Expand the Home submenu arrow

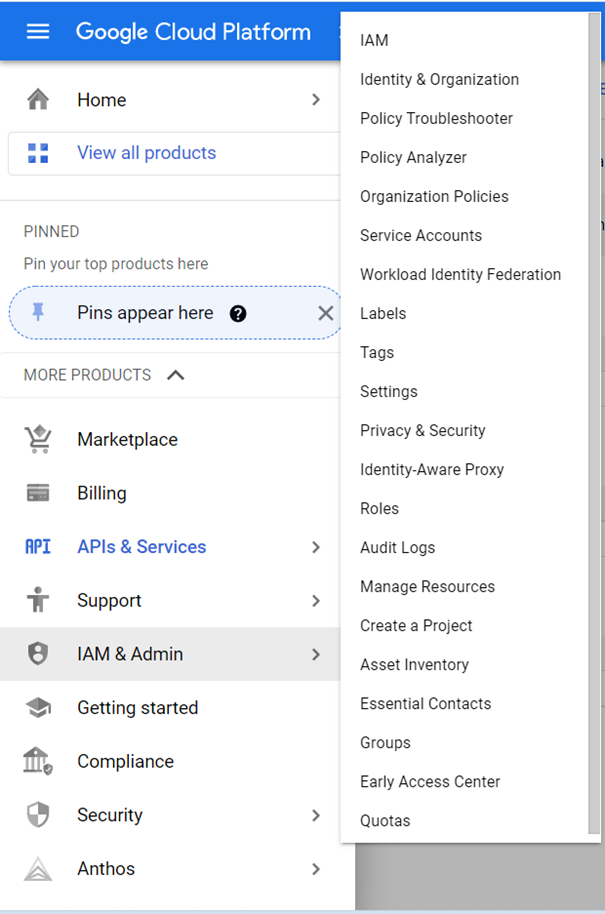tap(316, 100)
